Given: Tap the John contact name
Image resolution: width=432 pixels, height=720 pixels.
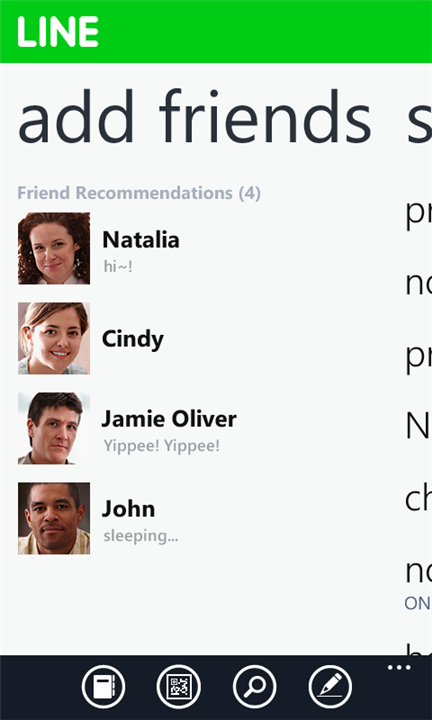Looking at the screenshot, I should (129, 509).
